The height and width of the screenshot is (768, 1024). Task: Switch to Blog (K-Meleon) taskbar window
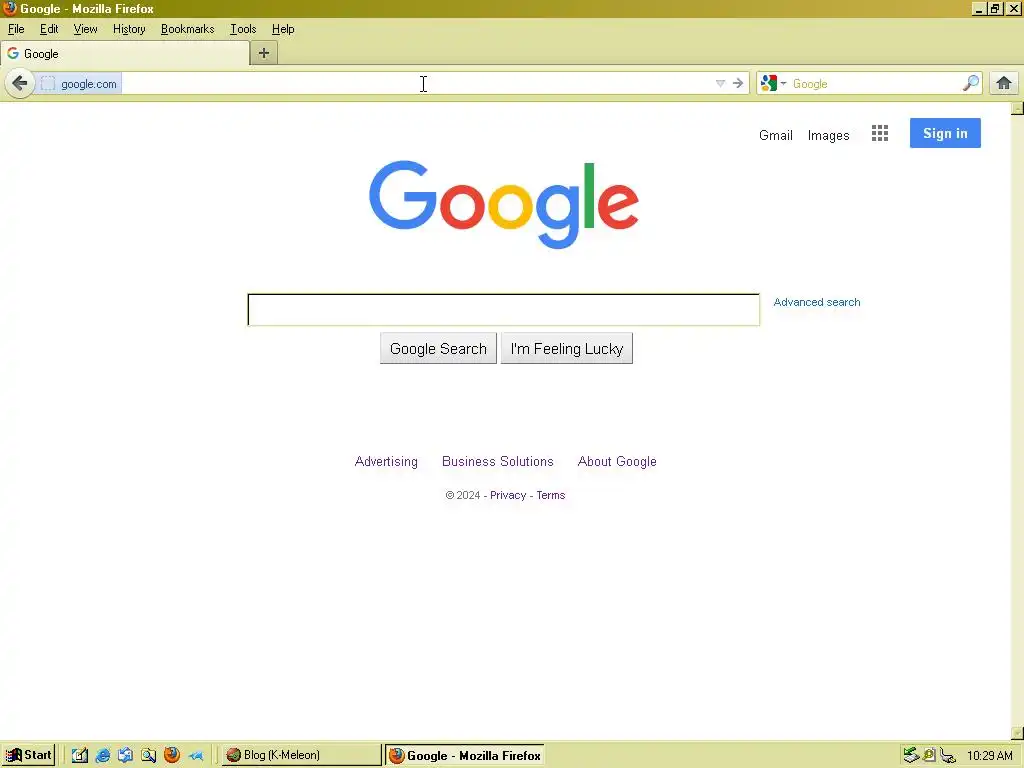(301, 755)
